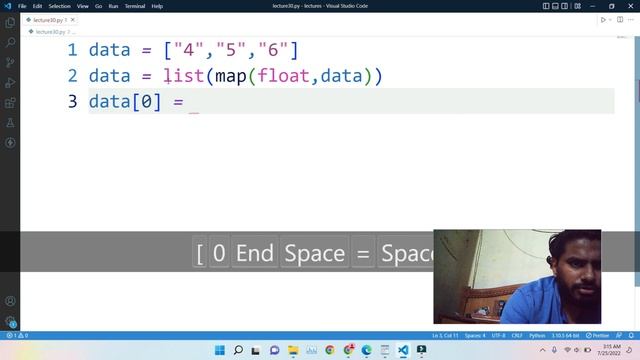The height and width of the screenshot is (360, 640).
Task: Close the lecture30.py tab
Action: 73,20
